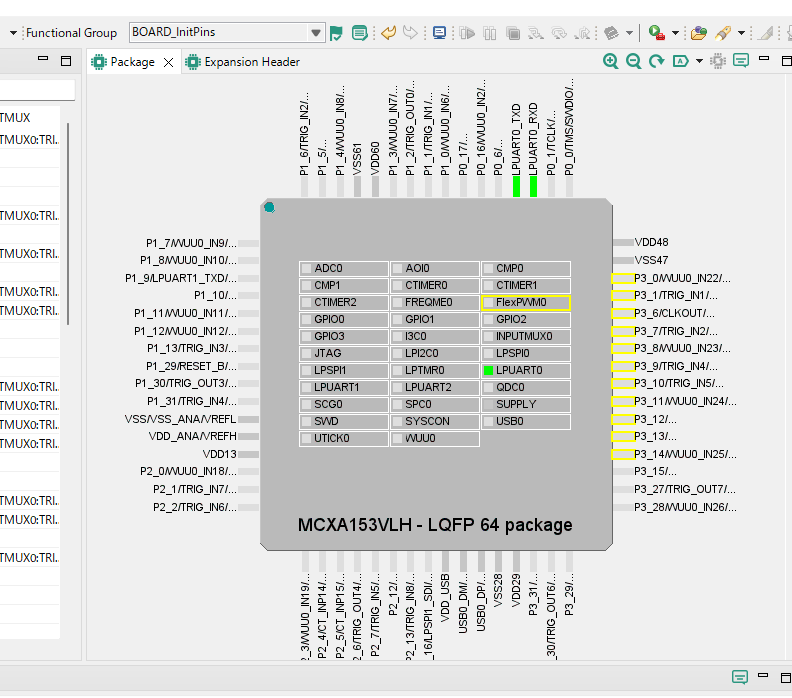Viewport: 792px width, 698px height.
Task: Click the blue monitor icon in toolbar
Action: tap(439, 33)
